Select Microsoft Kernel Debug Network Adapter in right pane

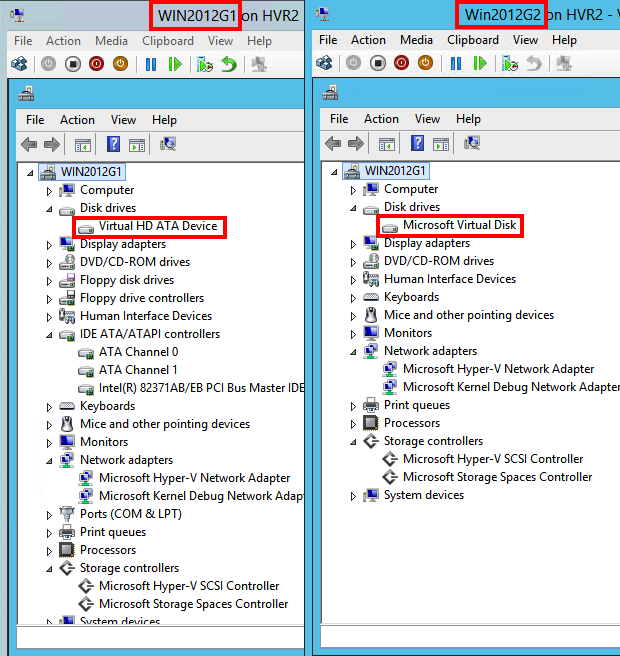coord(511,387)
